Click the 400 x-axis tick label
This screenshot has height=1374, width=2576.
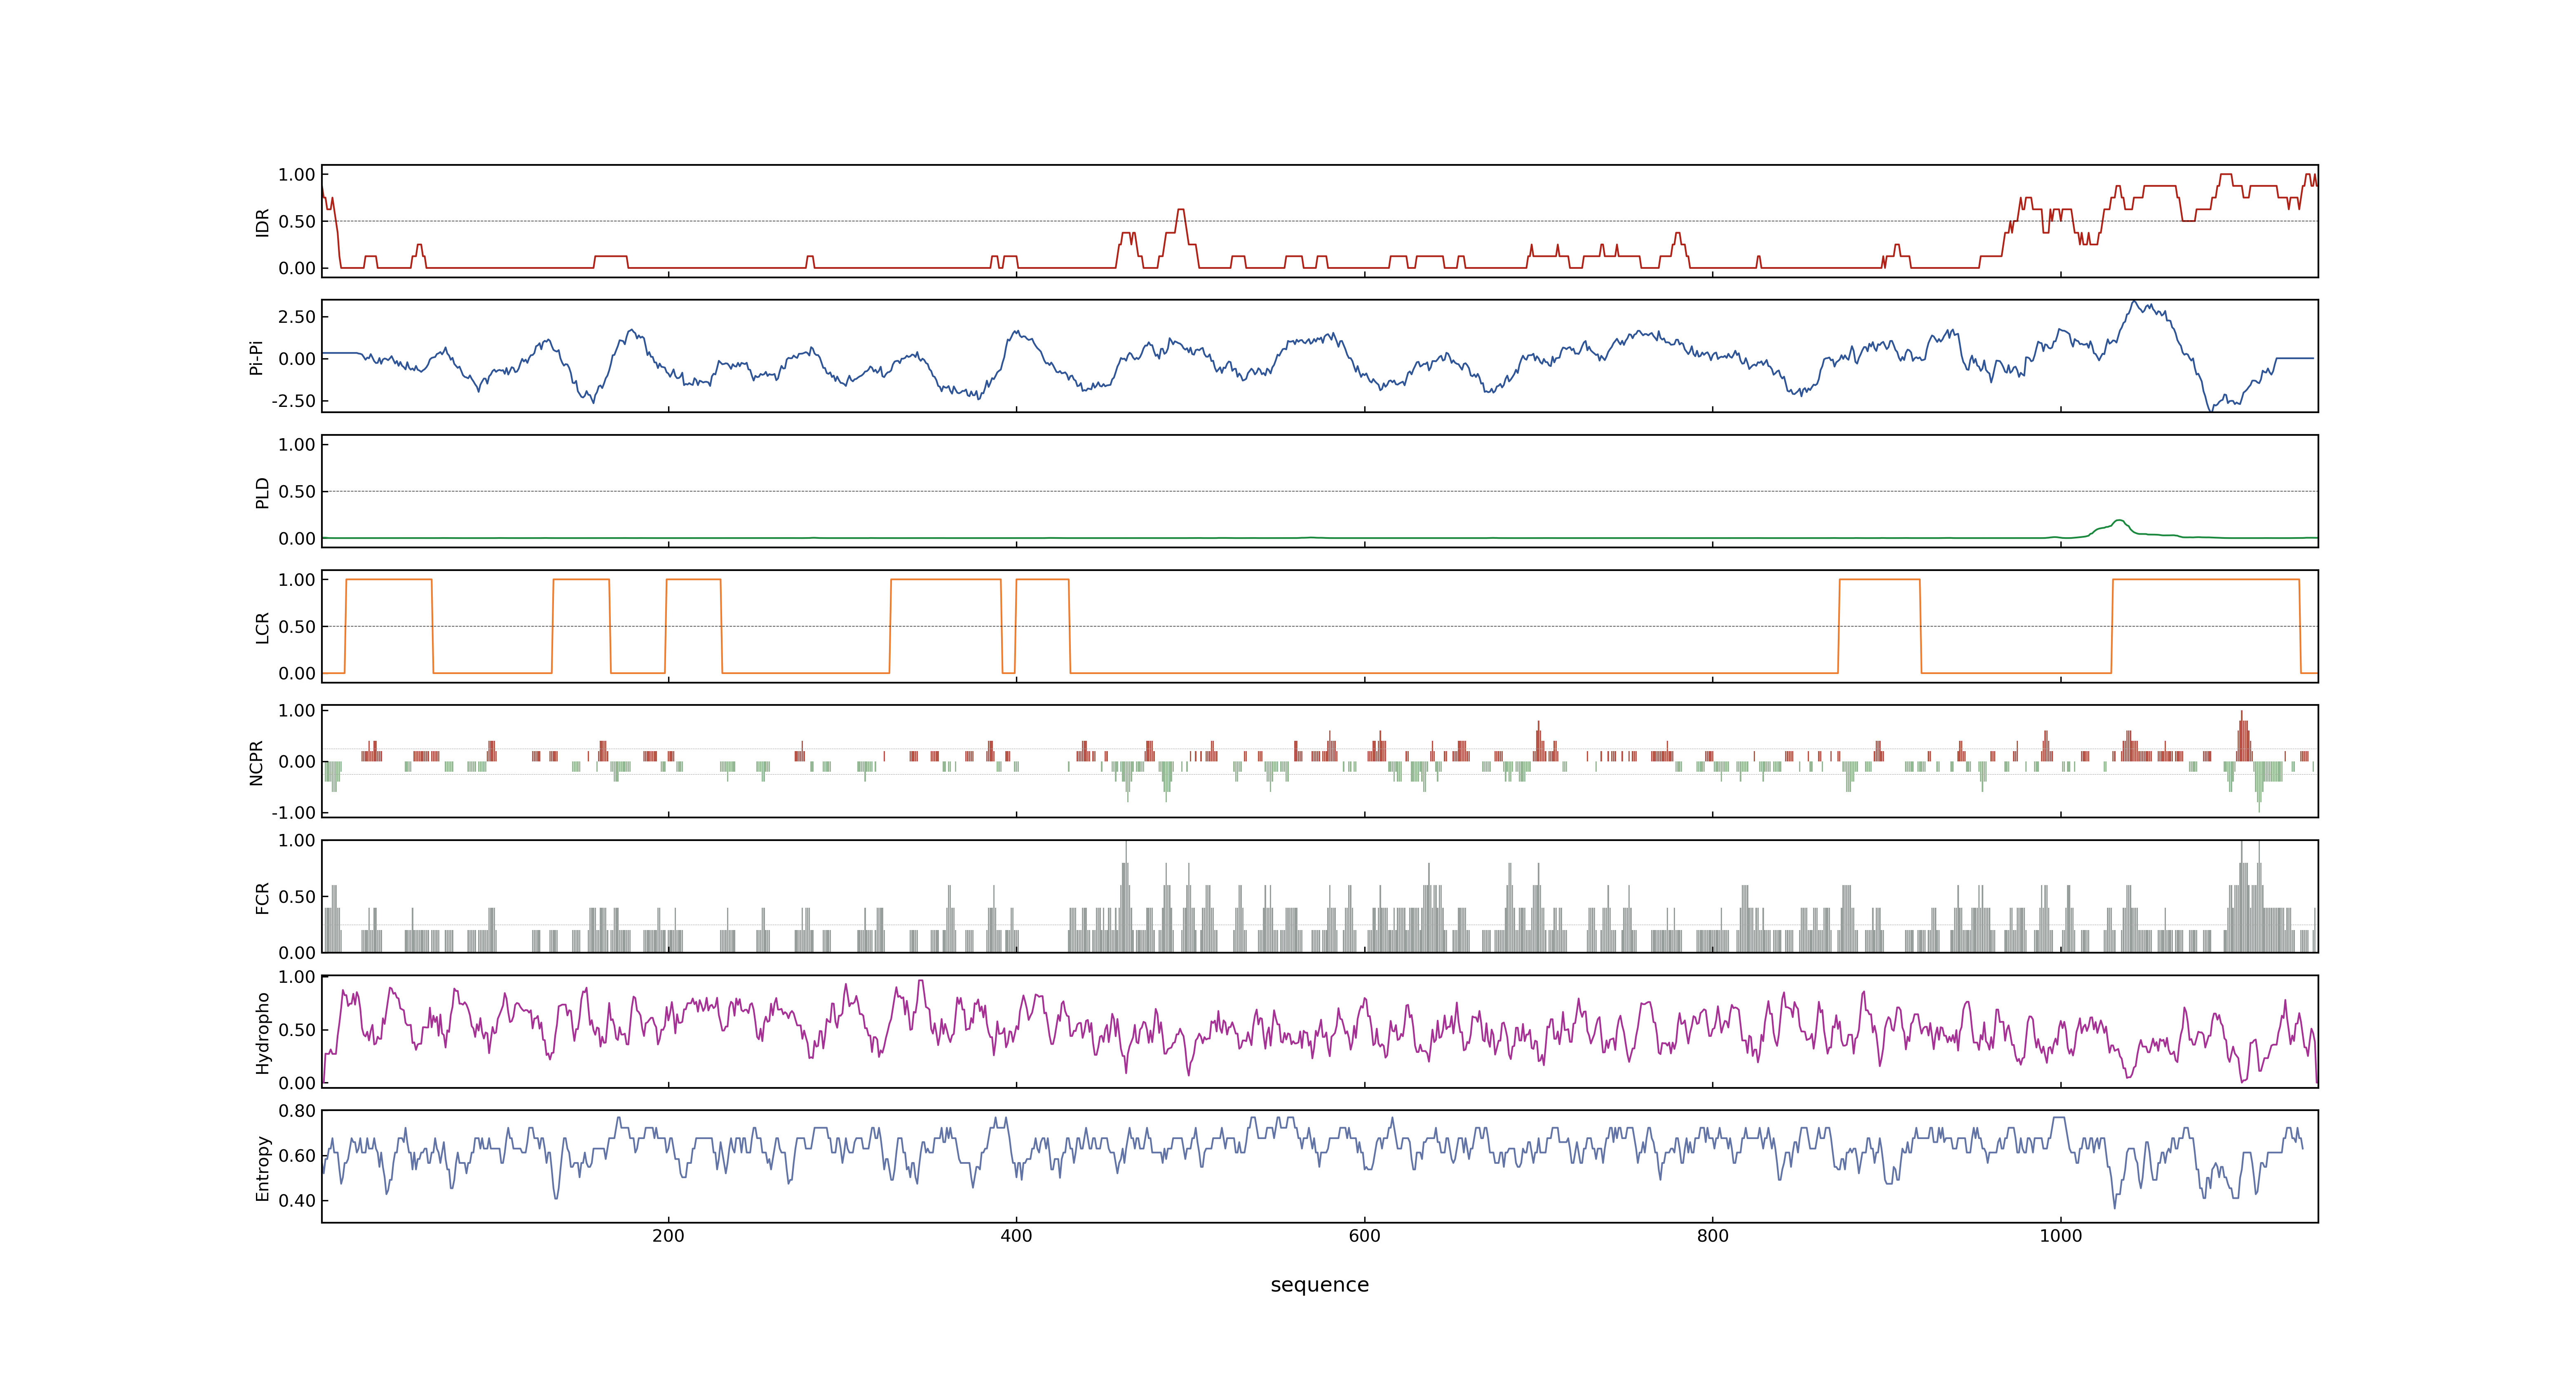pyautogui.click(x=1016, y=1236)
